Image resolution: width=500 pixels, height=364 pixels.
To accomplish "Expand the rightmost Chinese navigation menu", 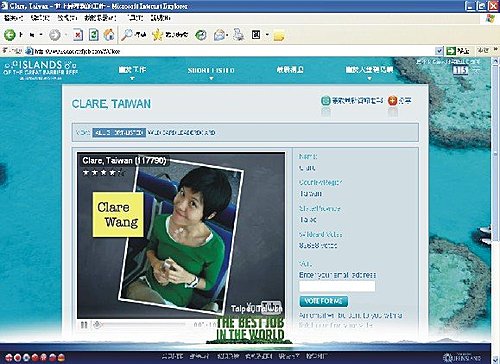I will (x=369, y=70).
